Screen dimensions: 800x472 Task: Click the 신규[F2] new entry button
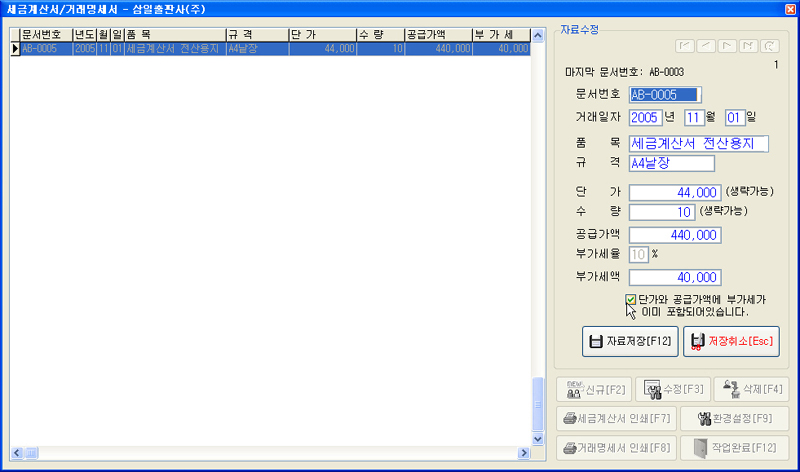coord(594,390)
